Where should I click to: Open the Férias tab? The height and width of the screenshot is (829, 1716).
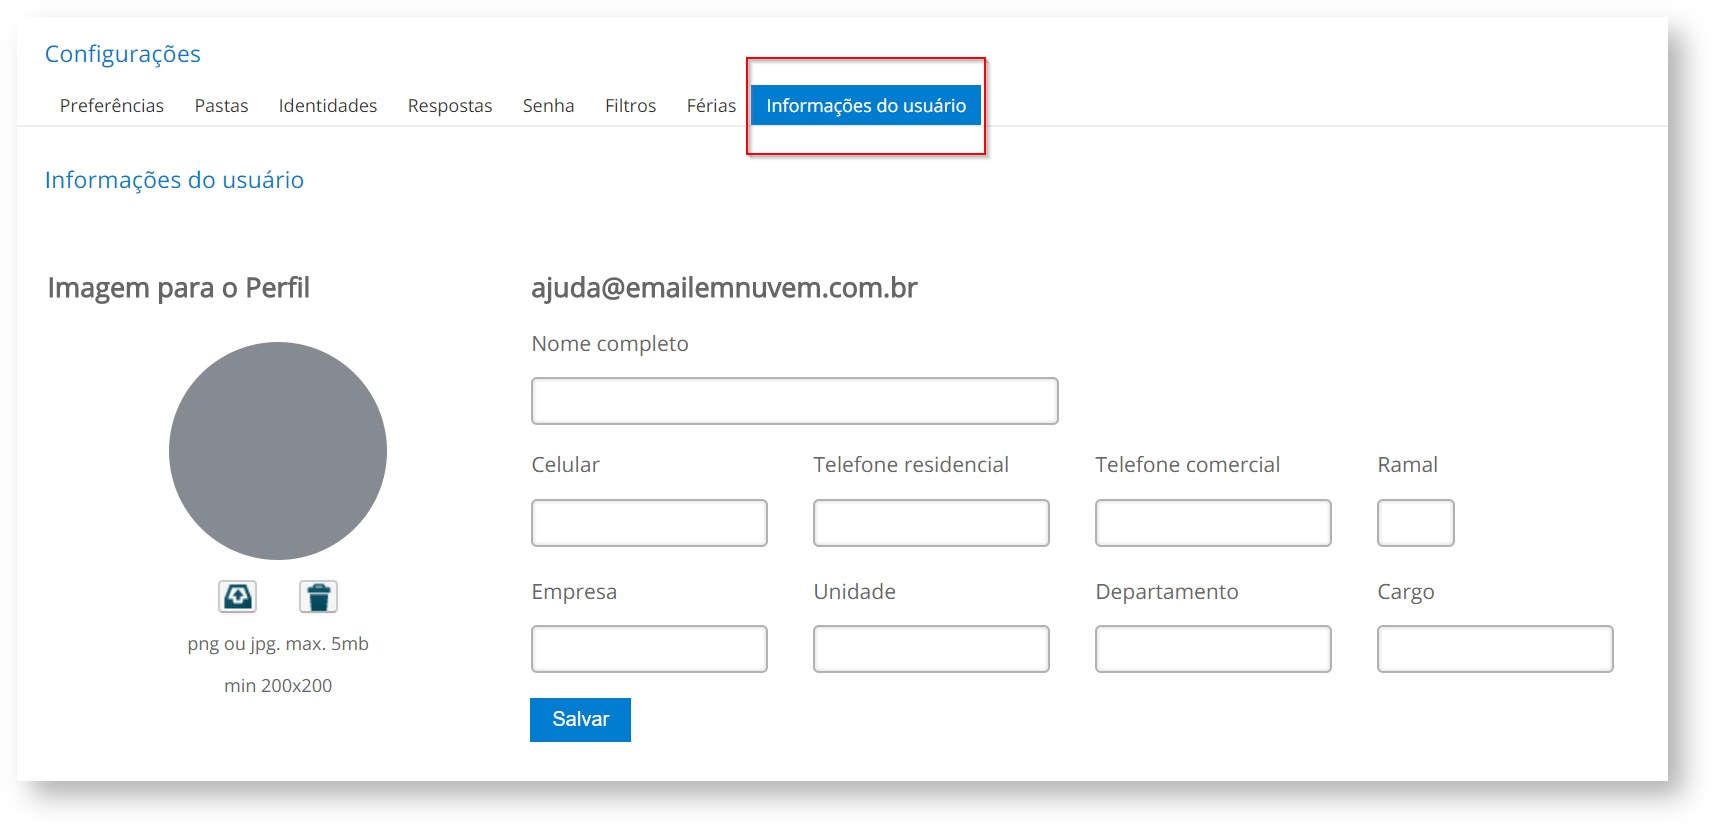coord(711,106)
